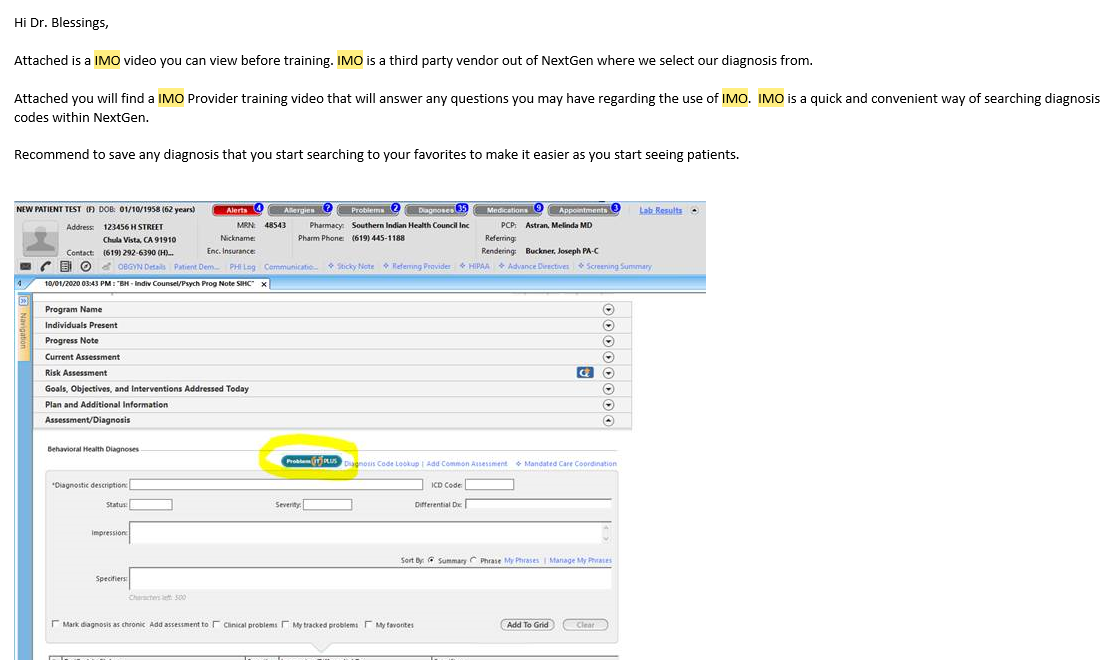The image size is (1115, 660).
Task: Expand the Current Assessment section
Action: click(x=608, y=357)
